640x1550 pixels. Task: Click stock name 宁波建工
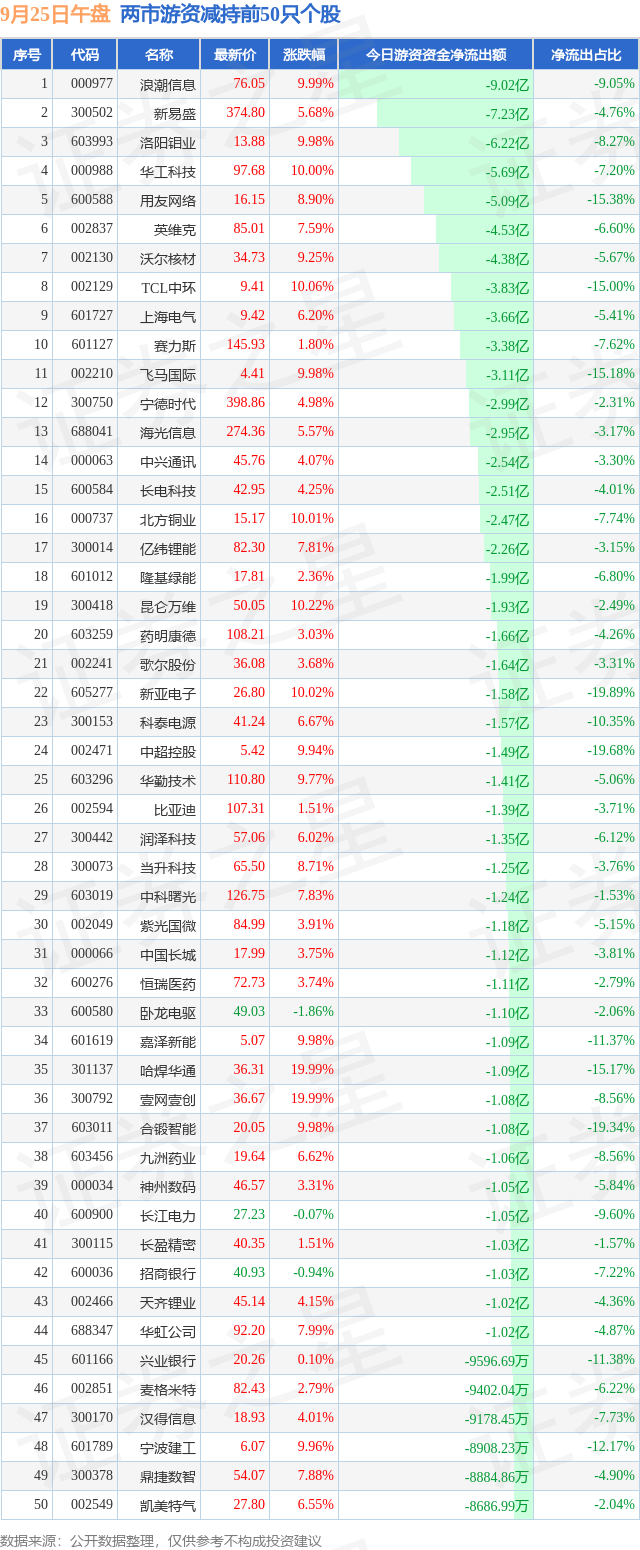(x=168, y=1448)
